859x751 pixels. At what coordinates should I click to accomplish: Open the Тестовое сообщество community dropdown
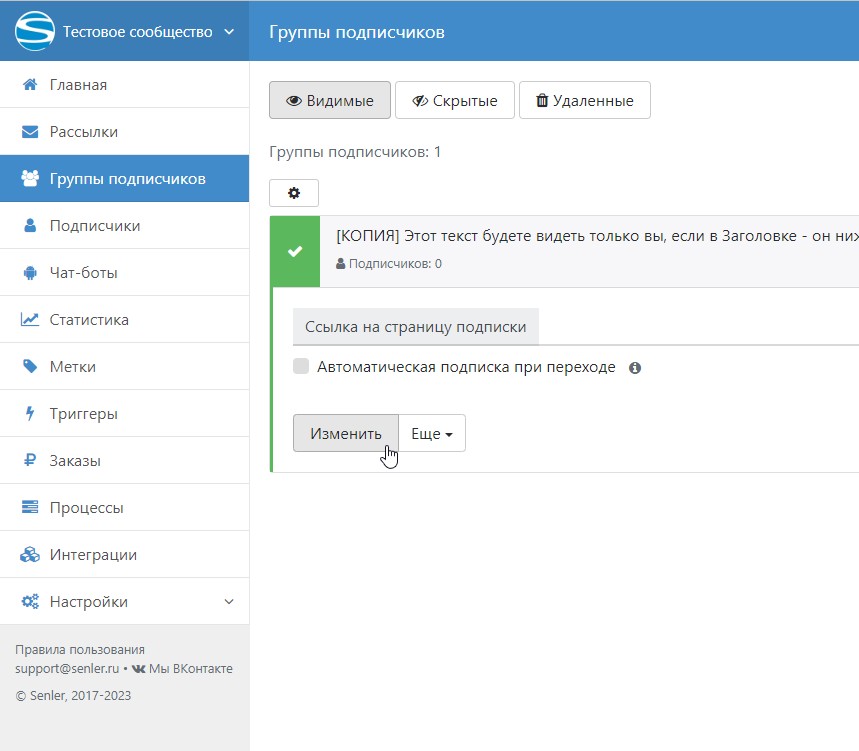coord(229,31)
